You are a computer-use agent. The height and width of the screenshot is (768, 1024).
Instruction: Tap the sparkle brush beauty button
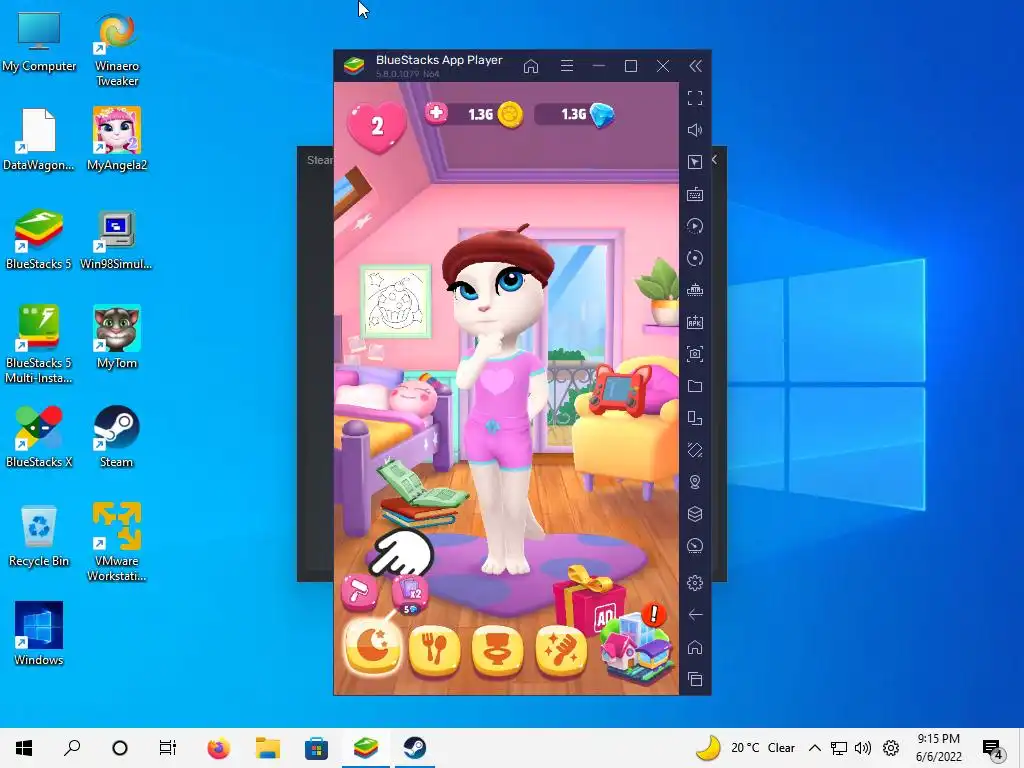(x=560, y=649)
